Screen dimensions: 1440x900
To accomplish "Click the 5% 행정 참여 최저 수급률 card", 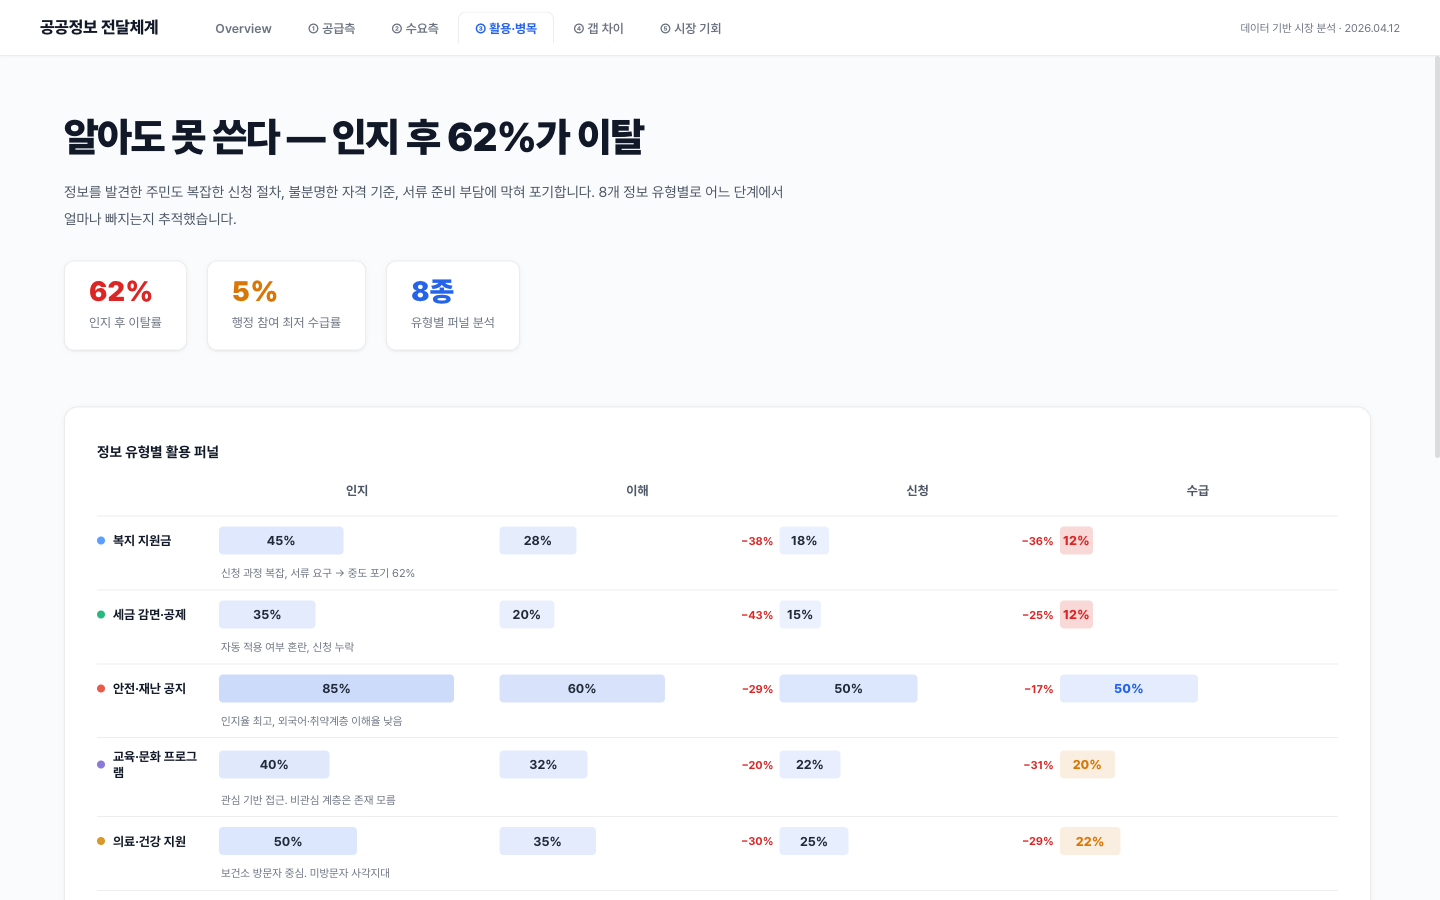I will coord(286,305).
